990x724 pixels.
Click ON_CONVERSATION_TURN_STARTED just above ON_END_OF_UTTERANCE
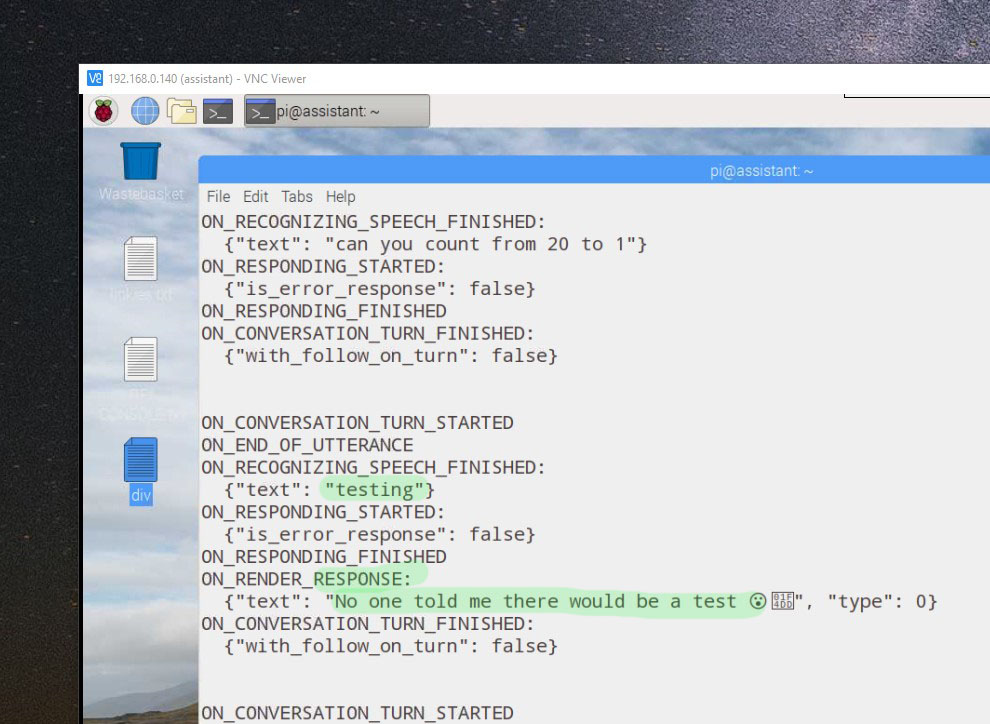point(357,423)
